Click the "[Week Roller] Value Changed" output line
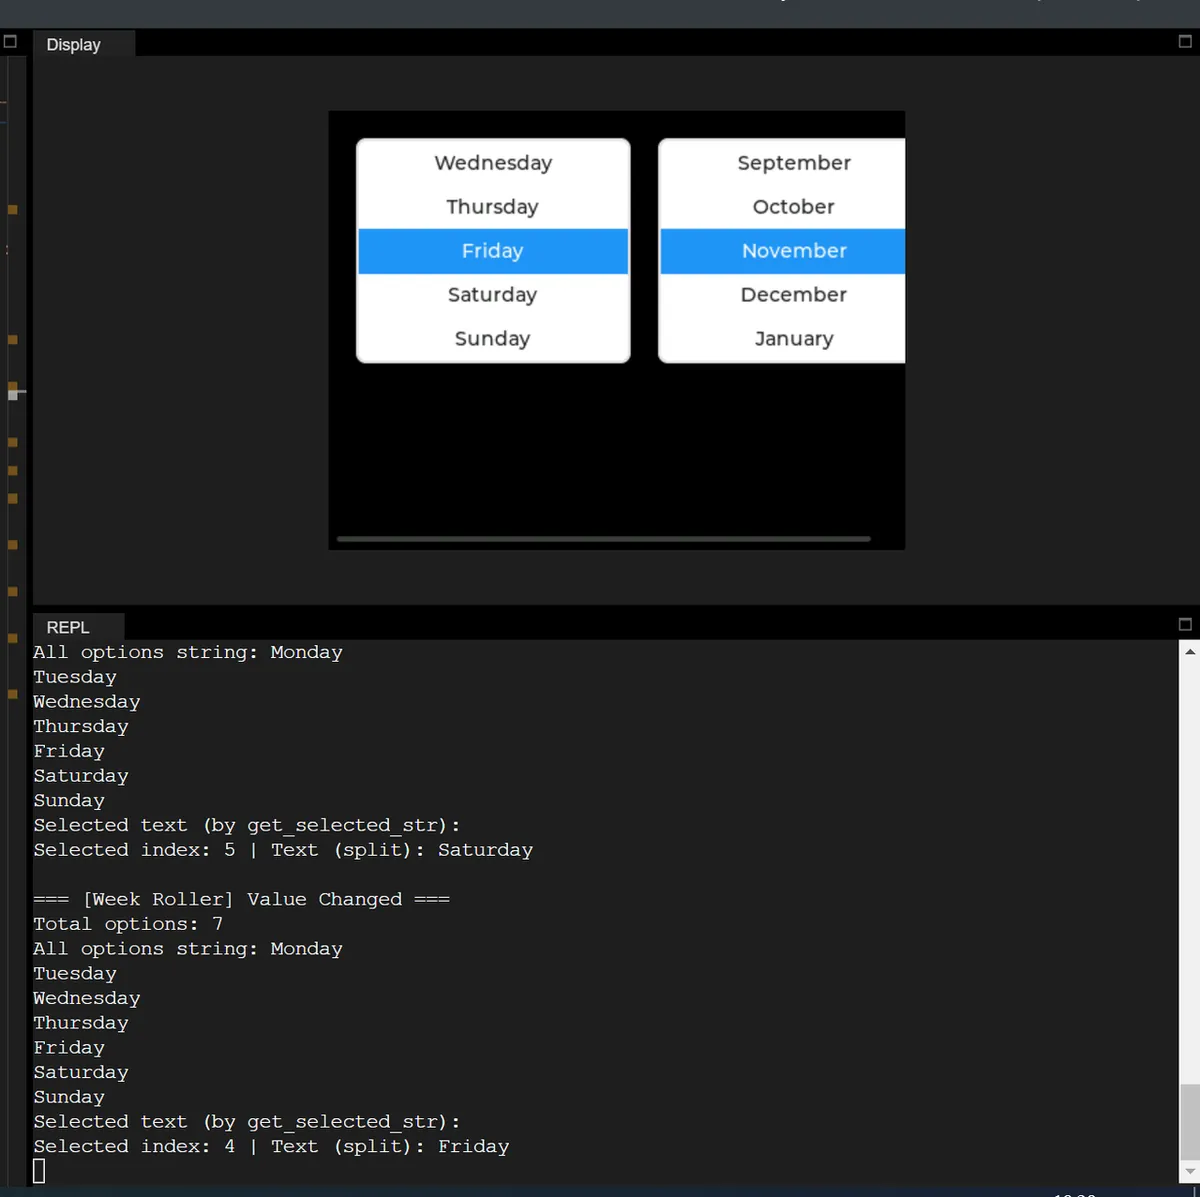Image resolution: width=1200 pixels, height=1197 pixels. 241,899
